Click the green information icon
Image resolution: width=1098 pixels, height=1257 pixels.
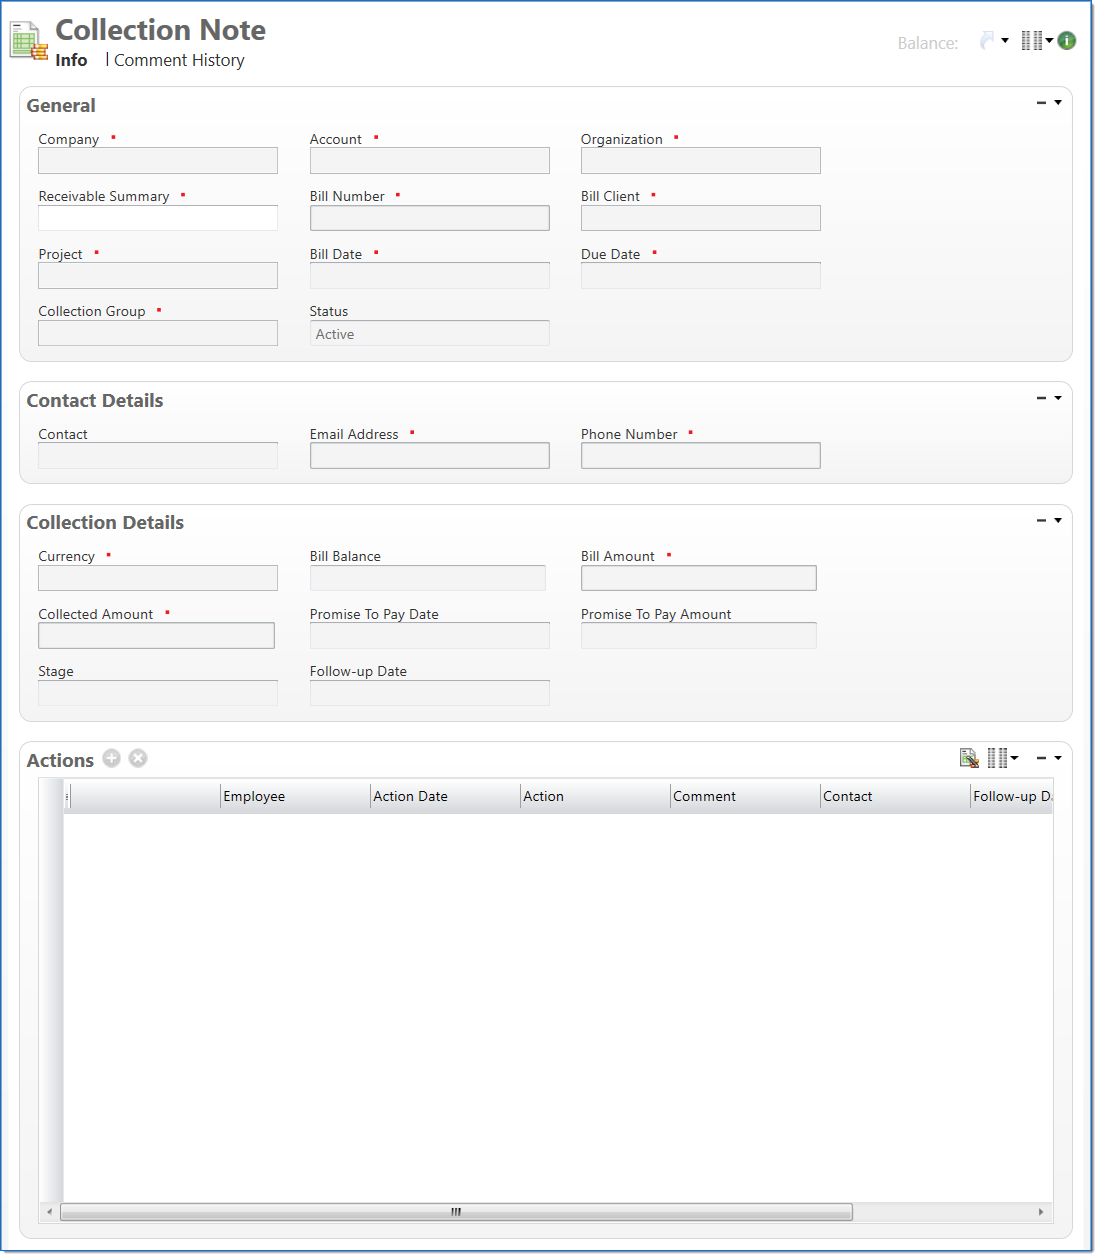point(1067,41)
